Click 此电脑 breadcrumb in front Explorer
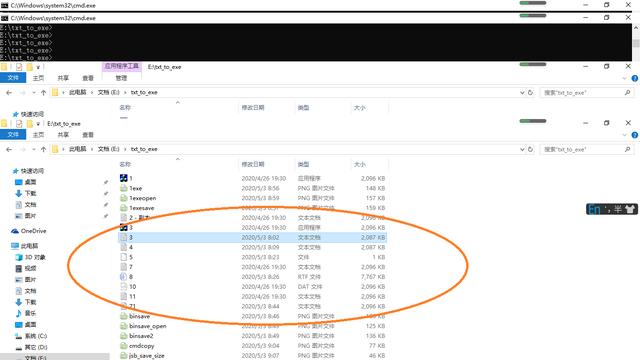 click(x=78, y=149)
